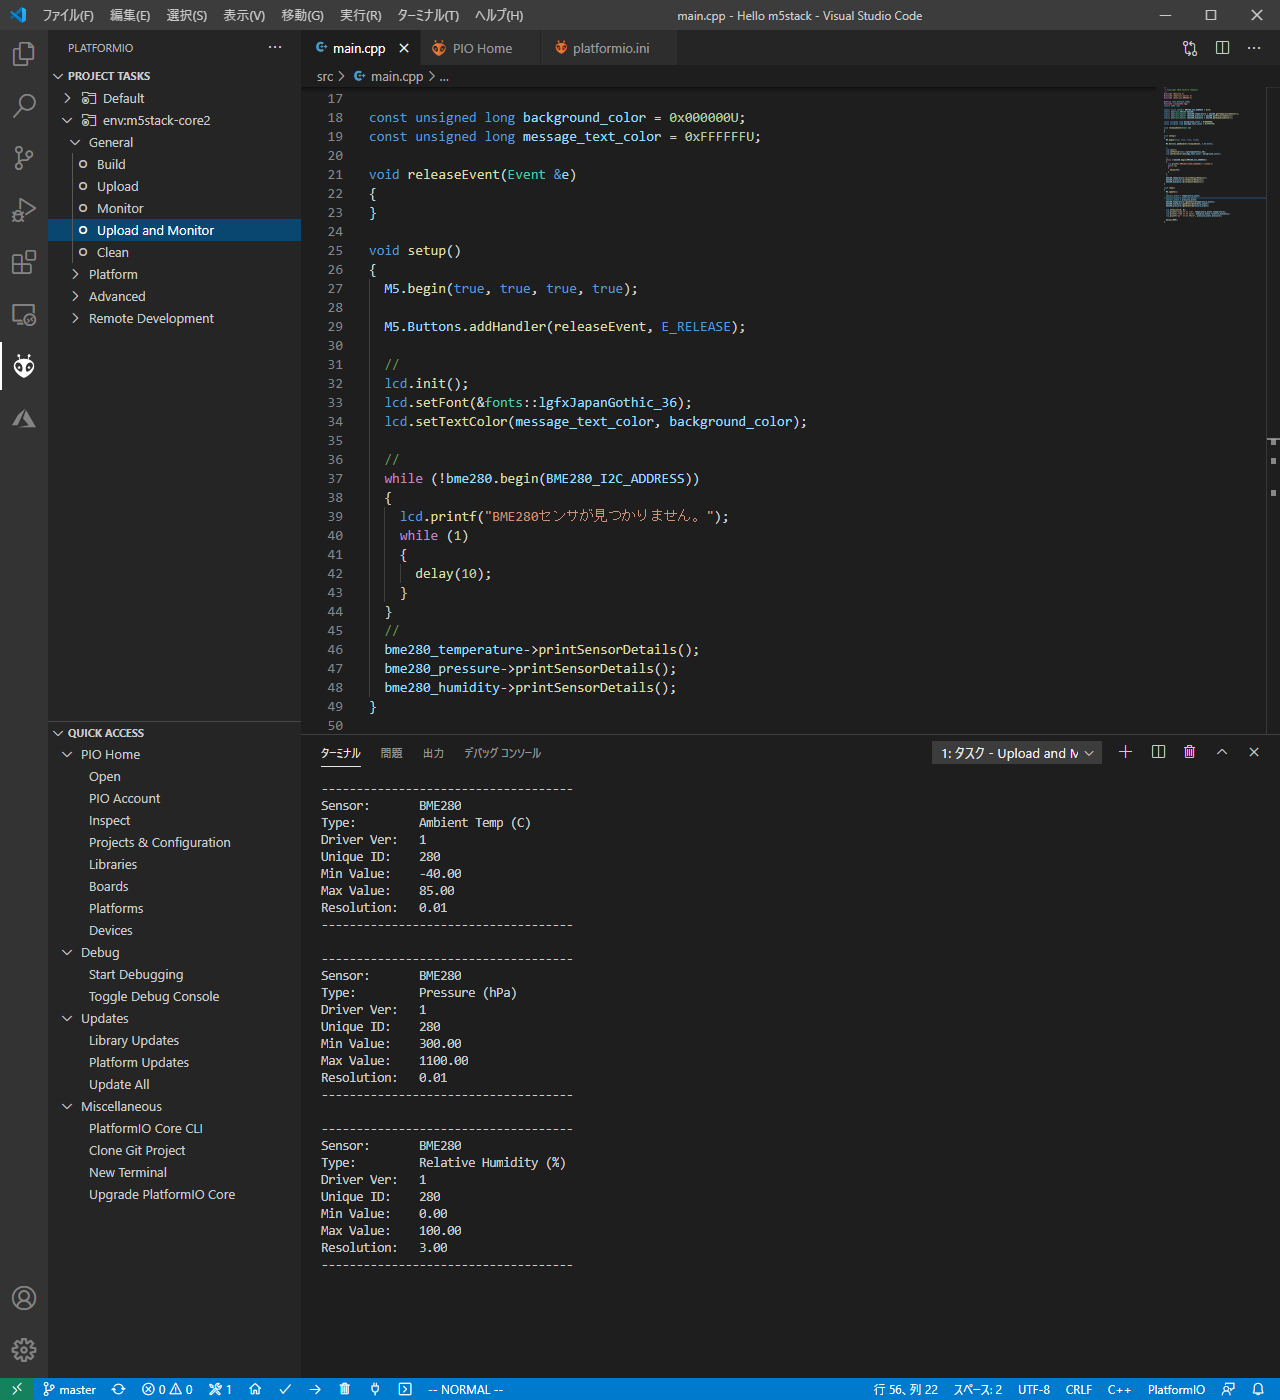Click the feedback icon in status bar

coord(1228,1389)
